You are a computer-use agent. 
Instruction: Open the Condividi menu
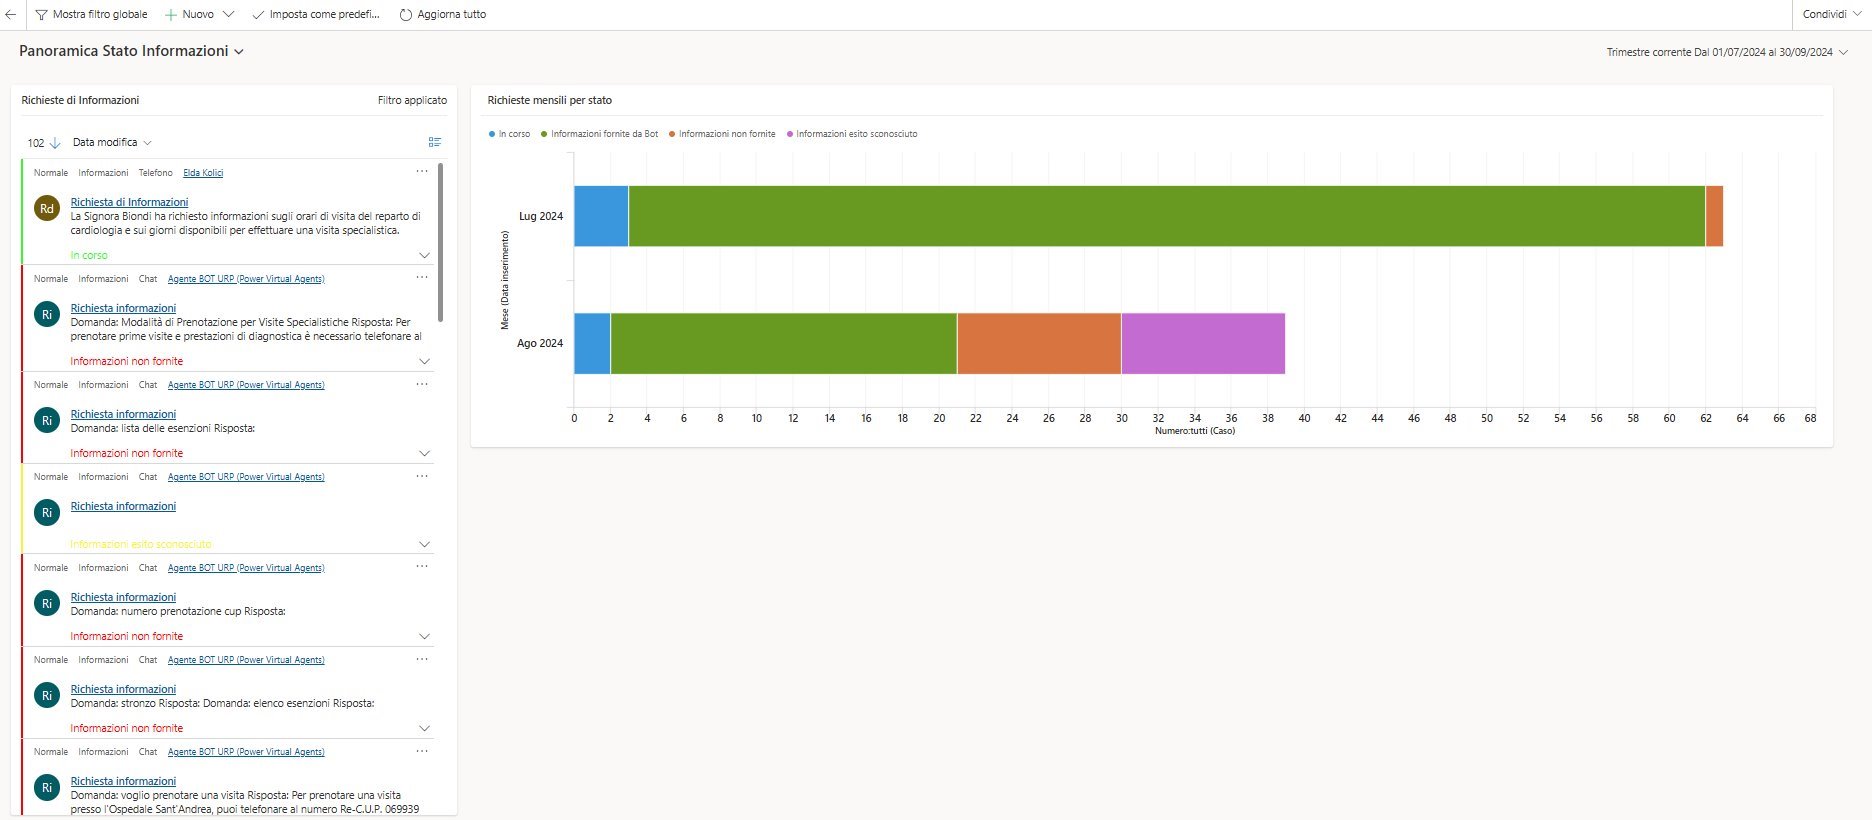1831,15
